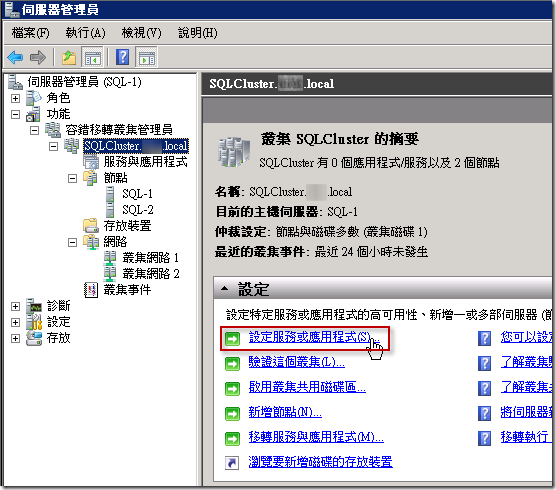The height and width of the screenshot is (490, 556).
Task: Select SQLCluster.local in the tree
Action: click(136, 146)
